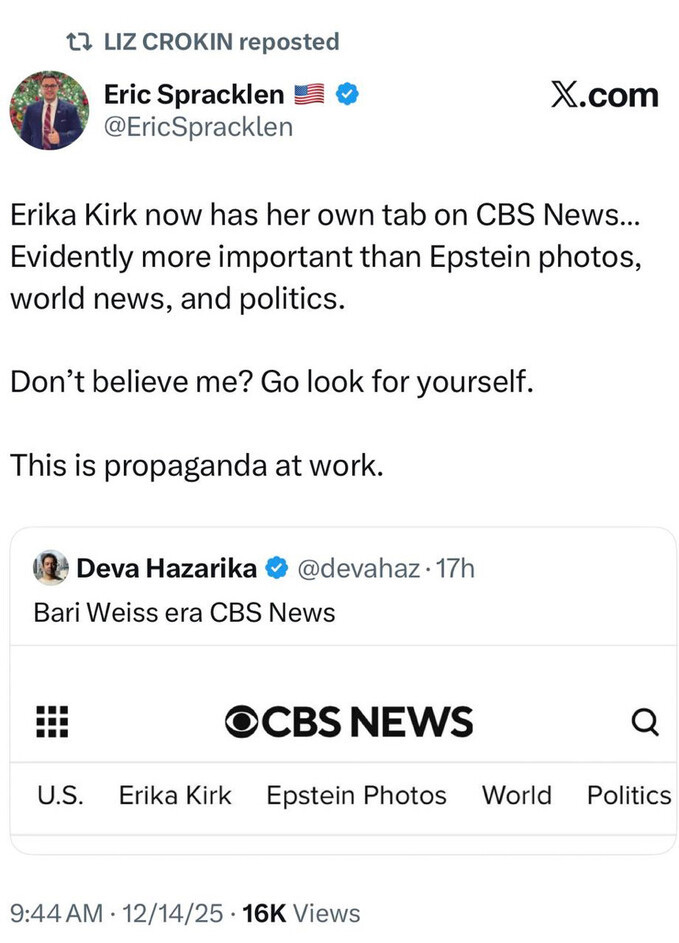Go to the Politics tab
The height and width of the screenshot is (943, 679).
[629, 796]
